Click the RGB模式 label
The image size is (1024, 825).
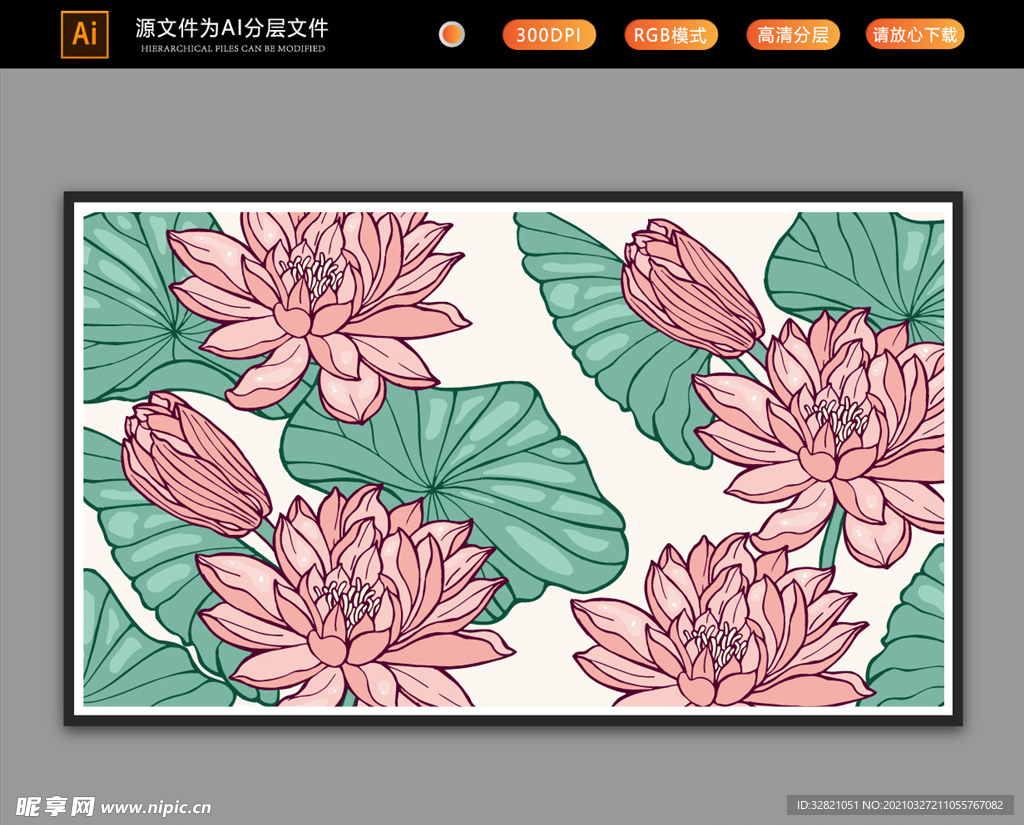click(x=670, y=34)
